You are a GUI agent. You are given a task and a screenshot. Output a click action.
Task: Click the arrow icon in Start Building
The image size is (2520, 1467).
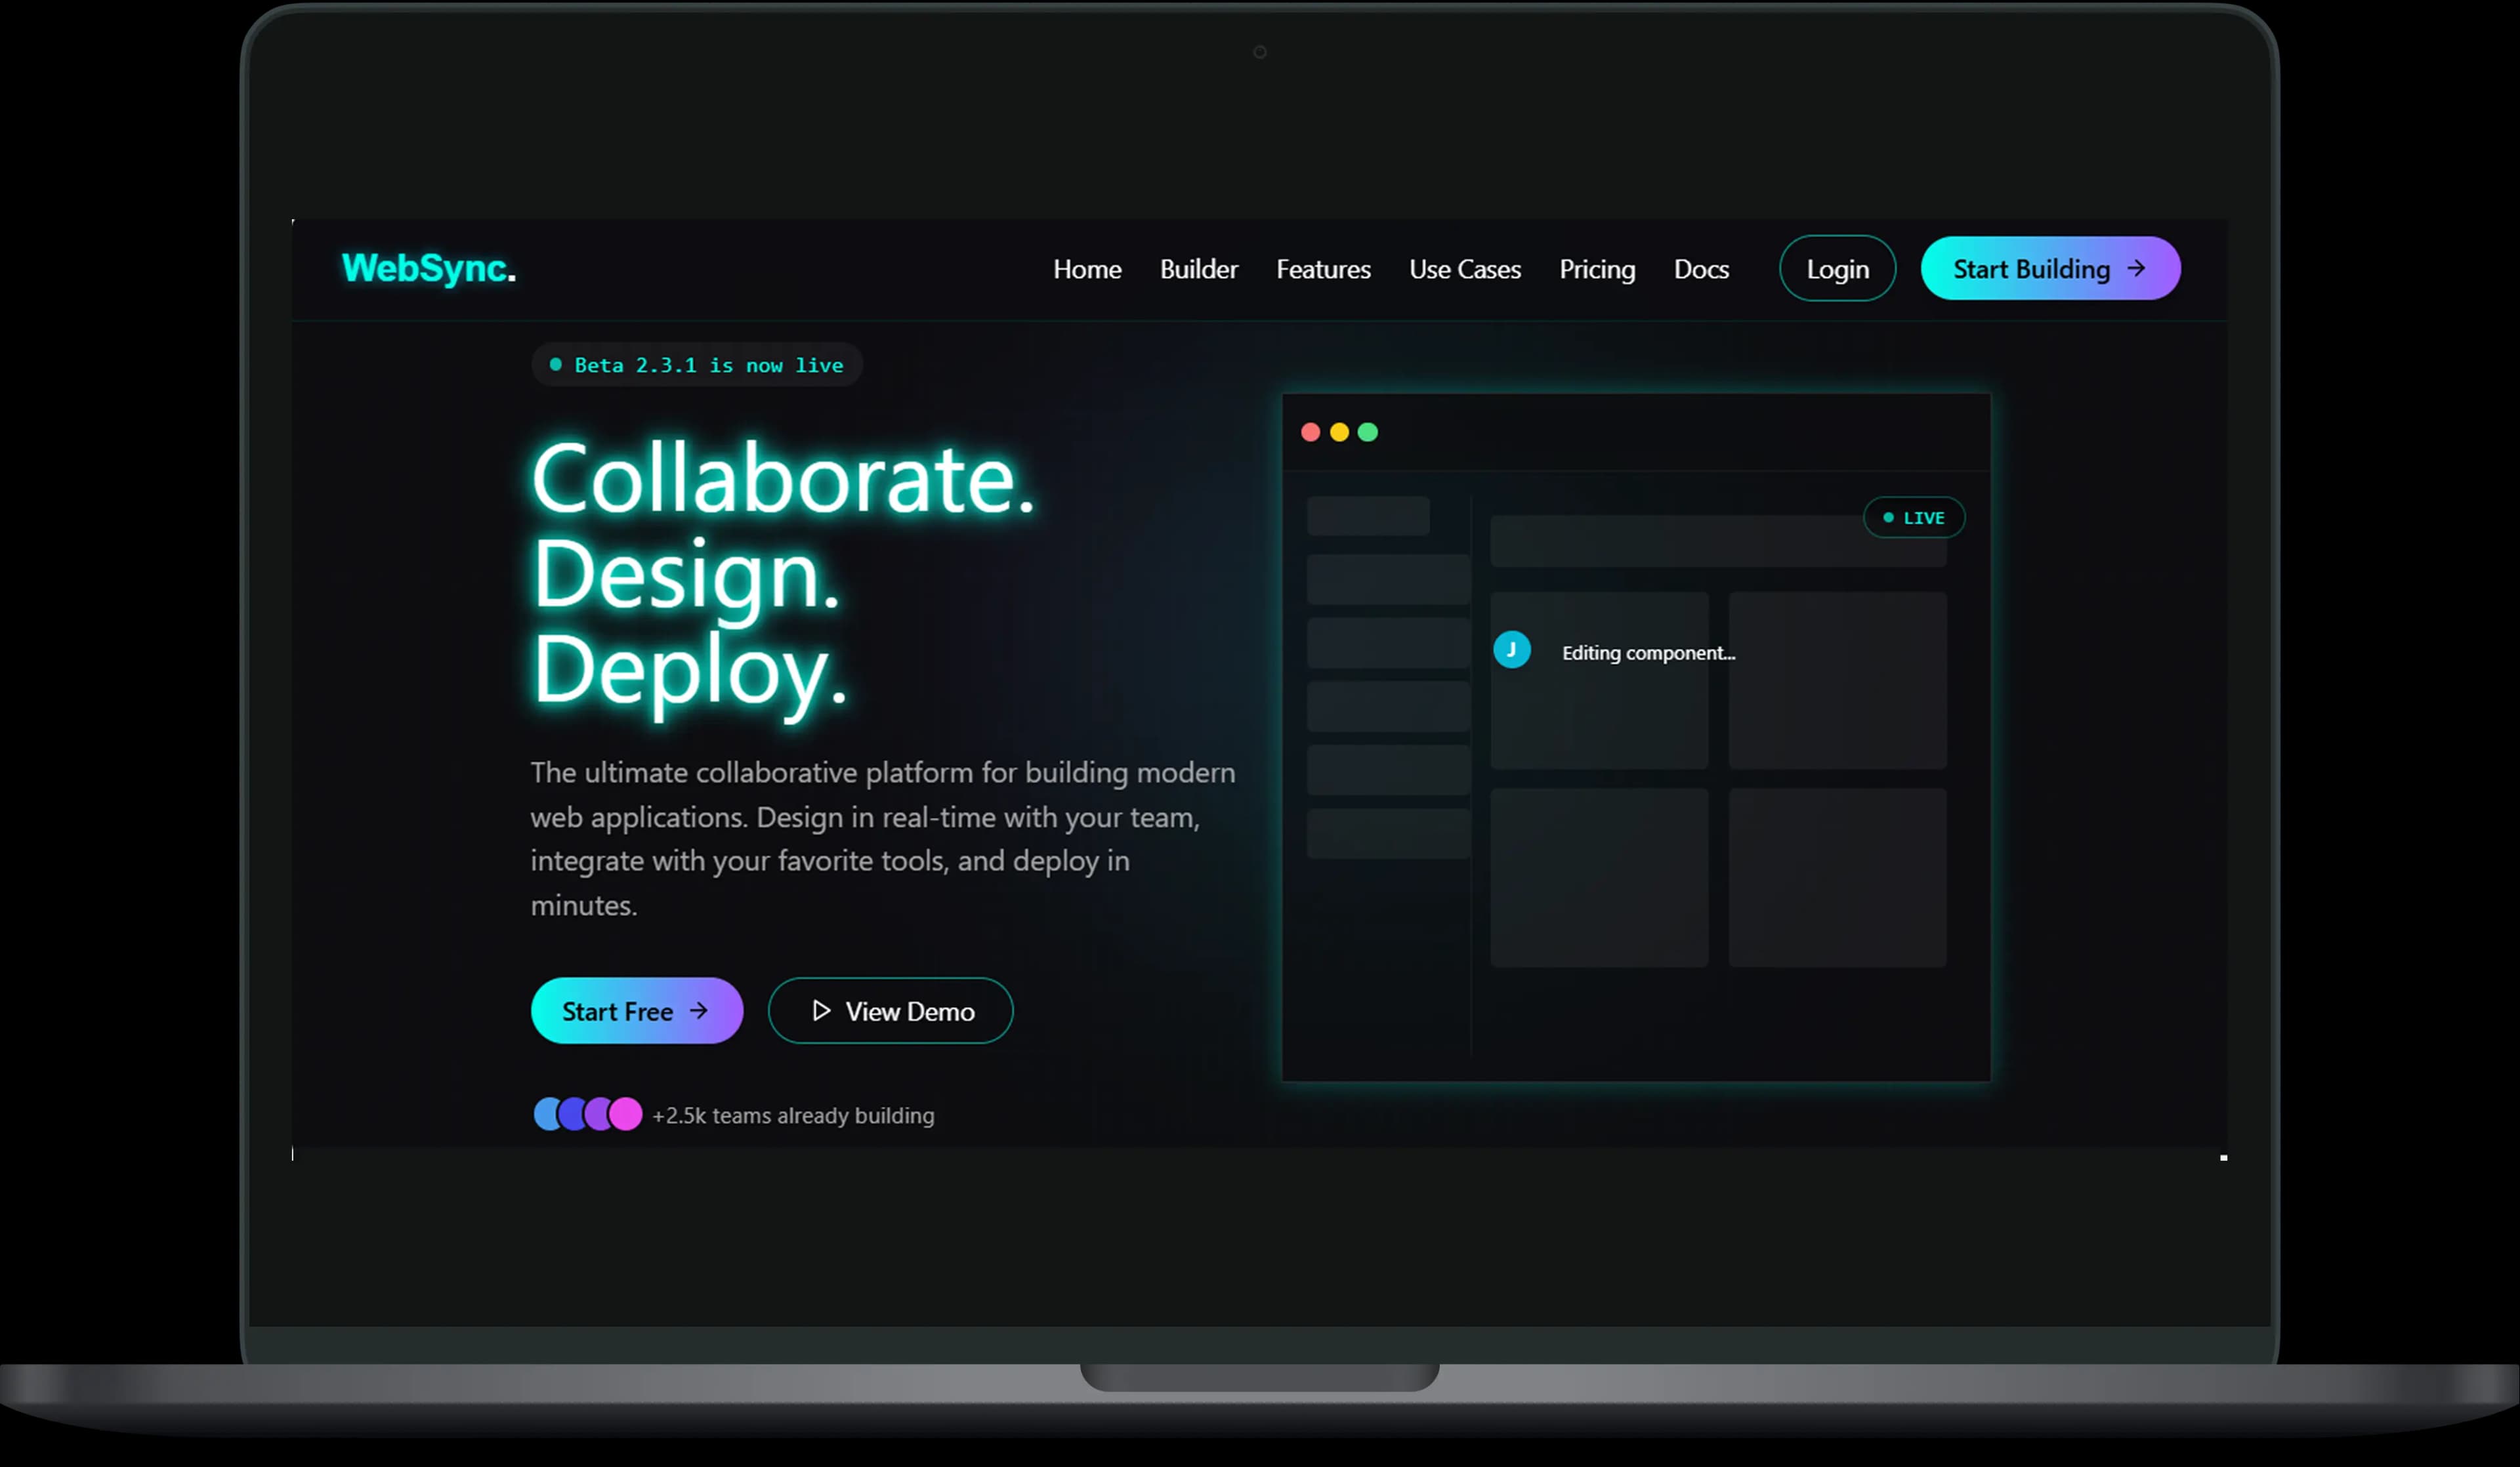(x=2136, y=268)
